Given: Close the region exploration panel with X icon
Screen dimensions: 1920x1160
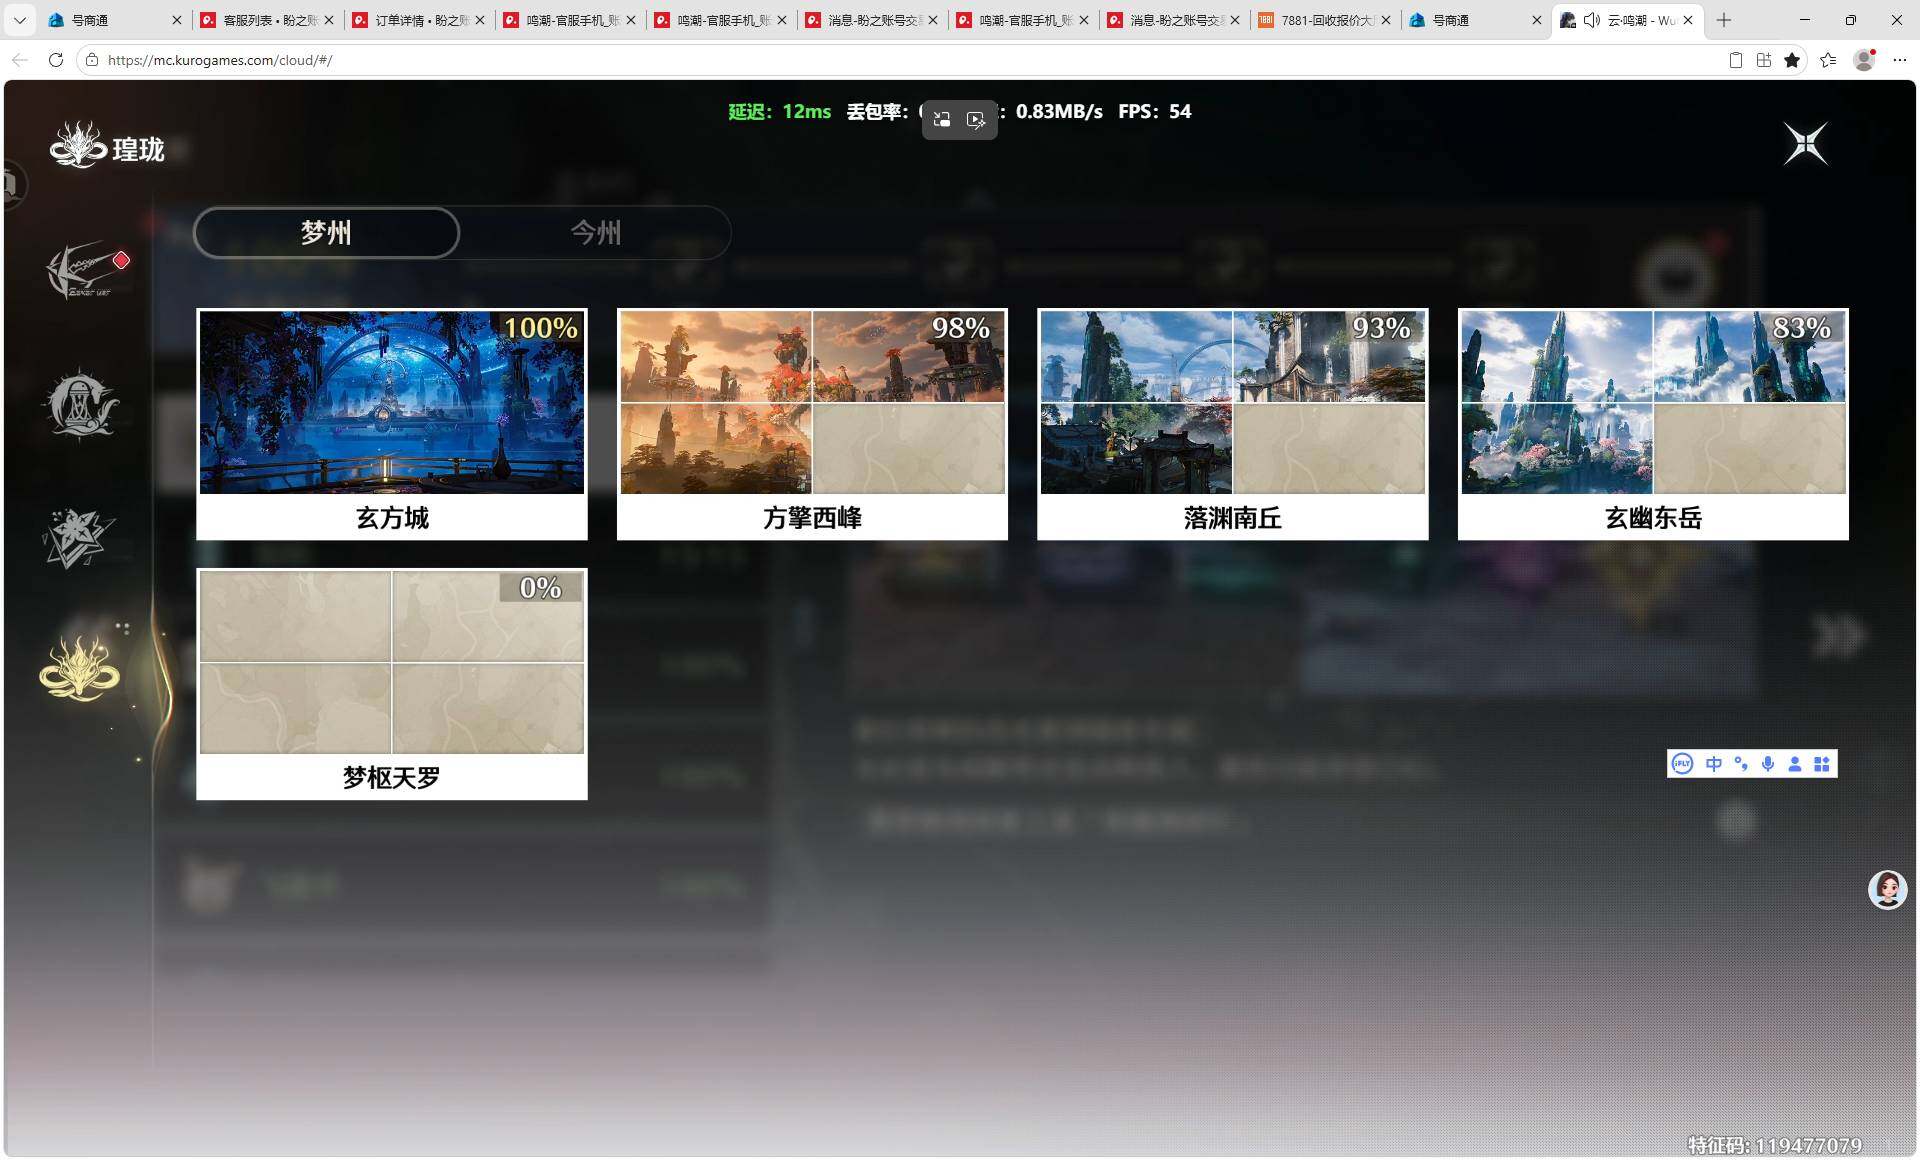Looking at the screenshot, I should pyautogui.click(x=1806, y=144).
